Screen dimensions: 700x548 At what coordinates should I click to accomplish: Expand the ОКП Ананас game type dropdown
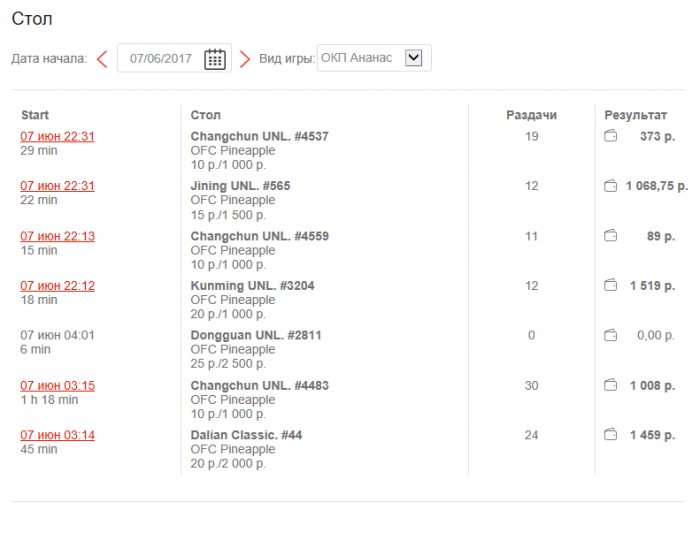coord(413,58)
